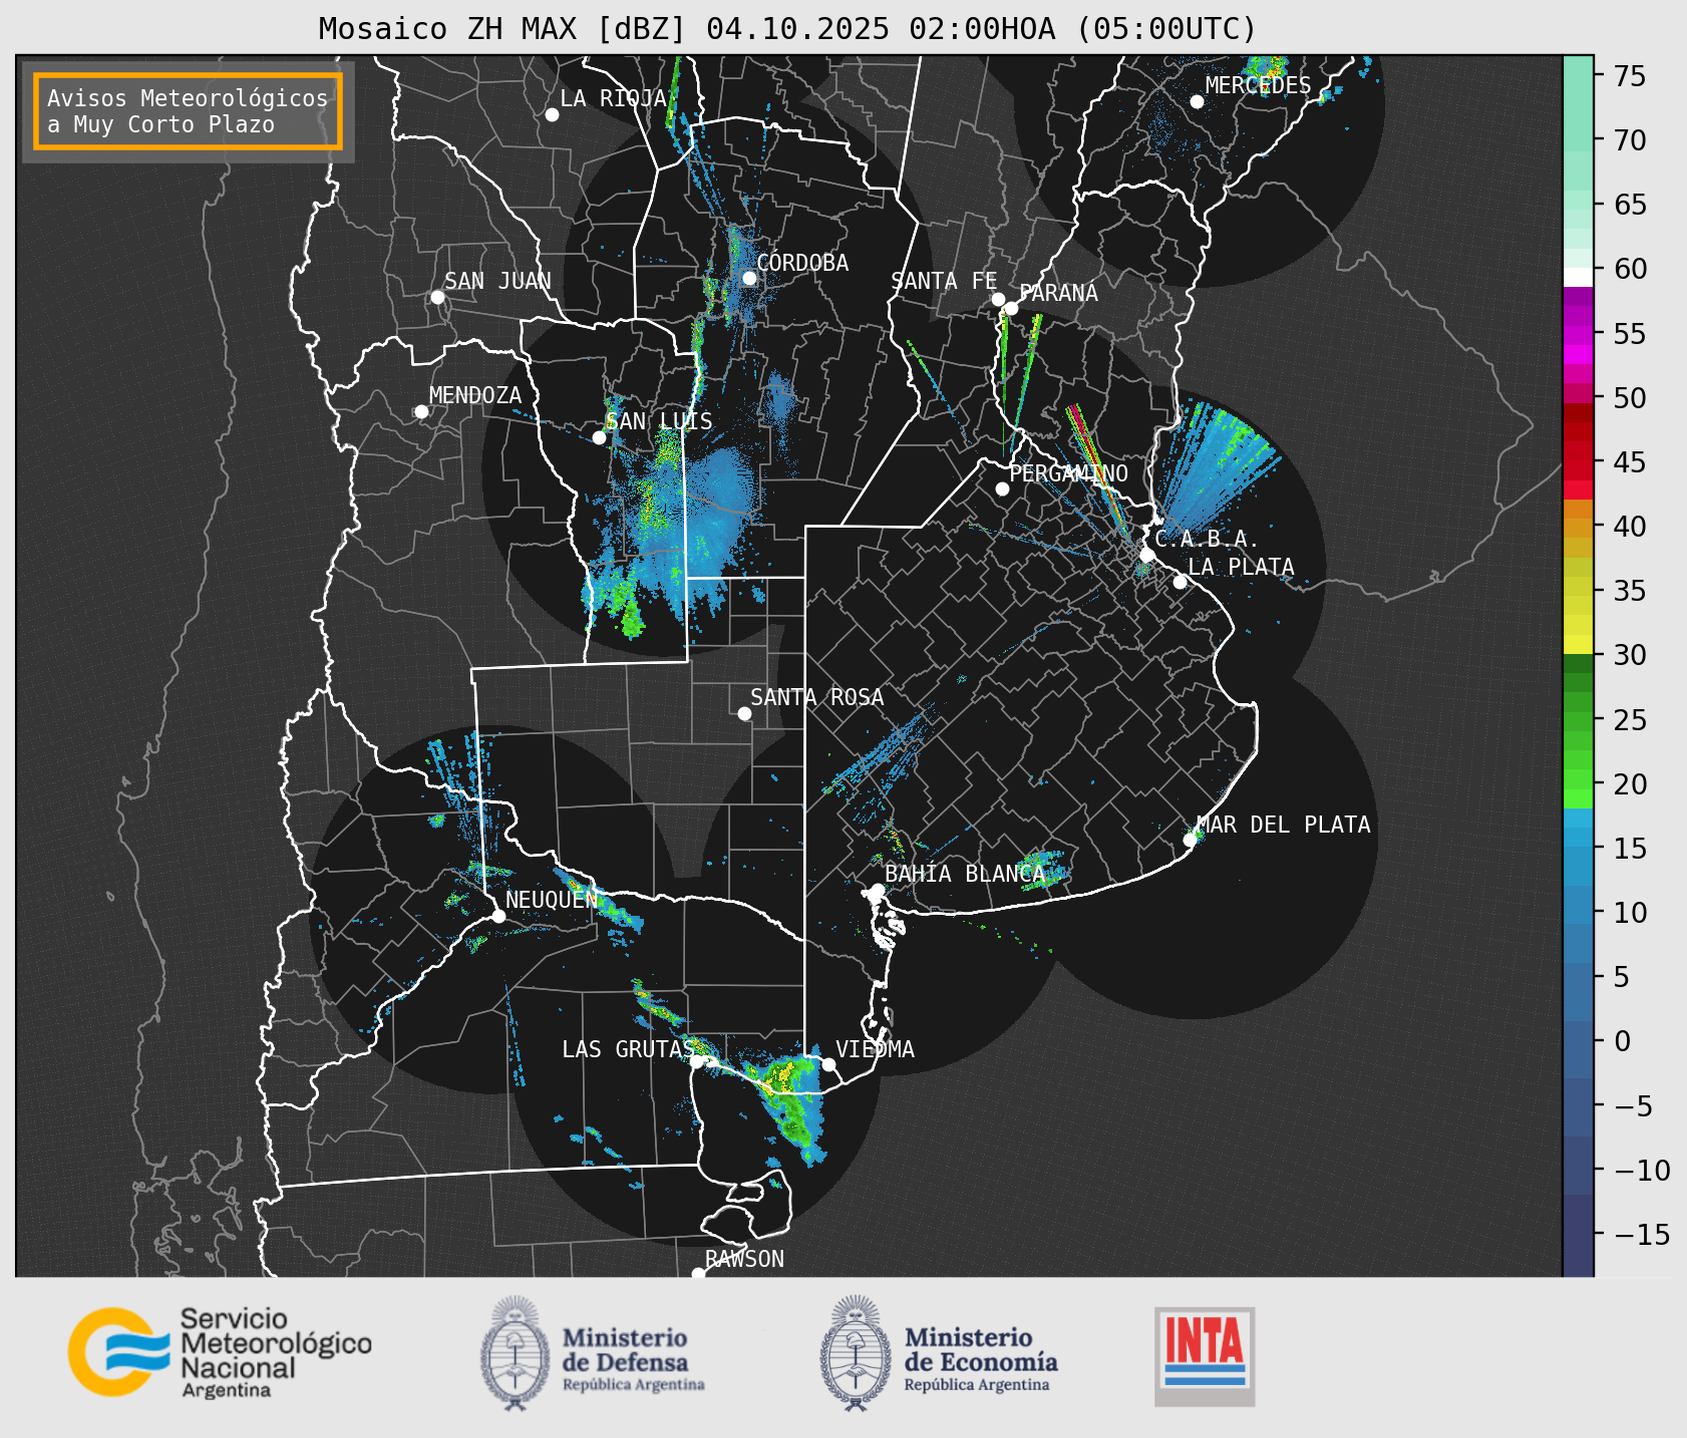Viewport: 1687px width, 1438px height.
Task: Click the Córdoba city marker dot
Action: [x=749, y=278]
